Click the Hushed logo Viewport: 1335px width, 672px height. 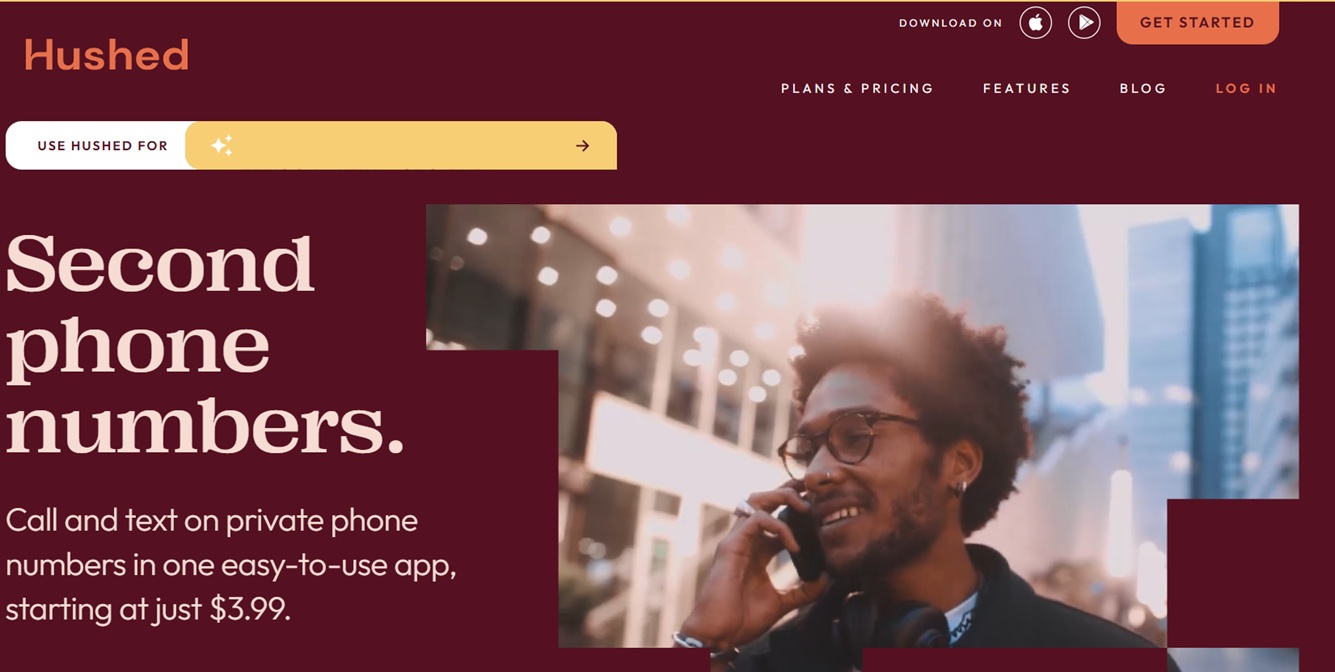(x=107, y=55)
